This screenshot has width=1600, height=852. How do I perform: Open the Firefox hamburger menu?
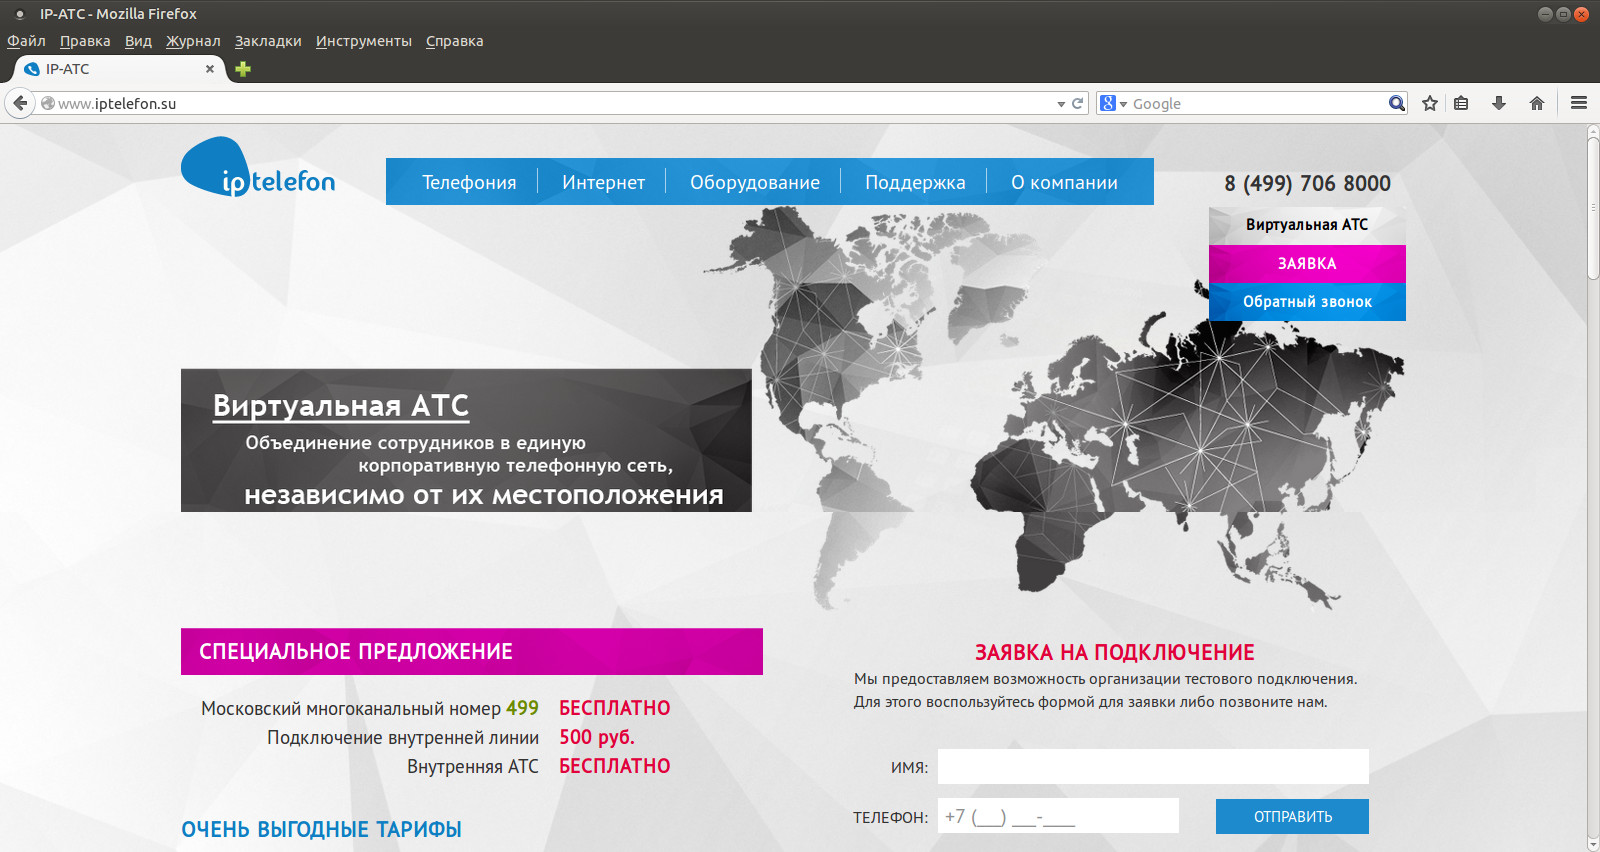coord(1579,103)
